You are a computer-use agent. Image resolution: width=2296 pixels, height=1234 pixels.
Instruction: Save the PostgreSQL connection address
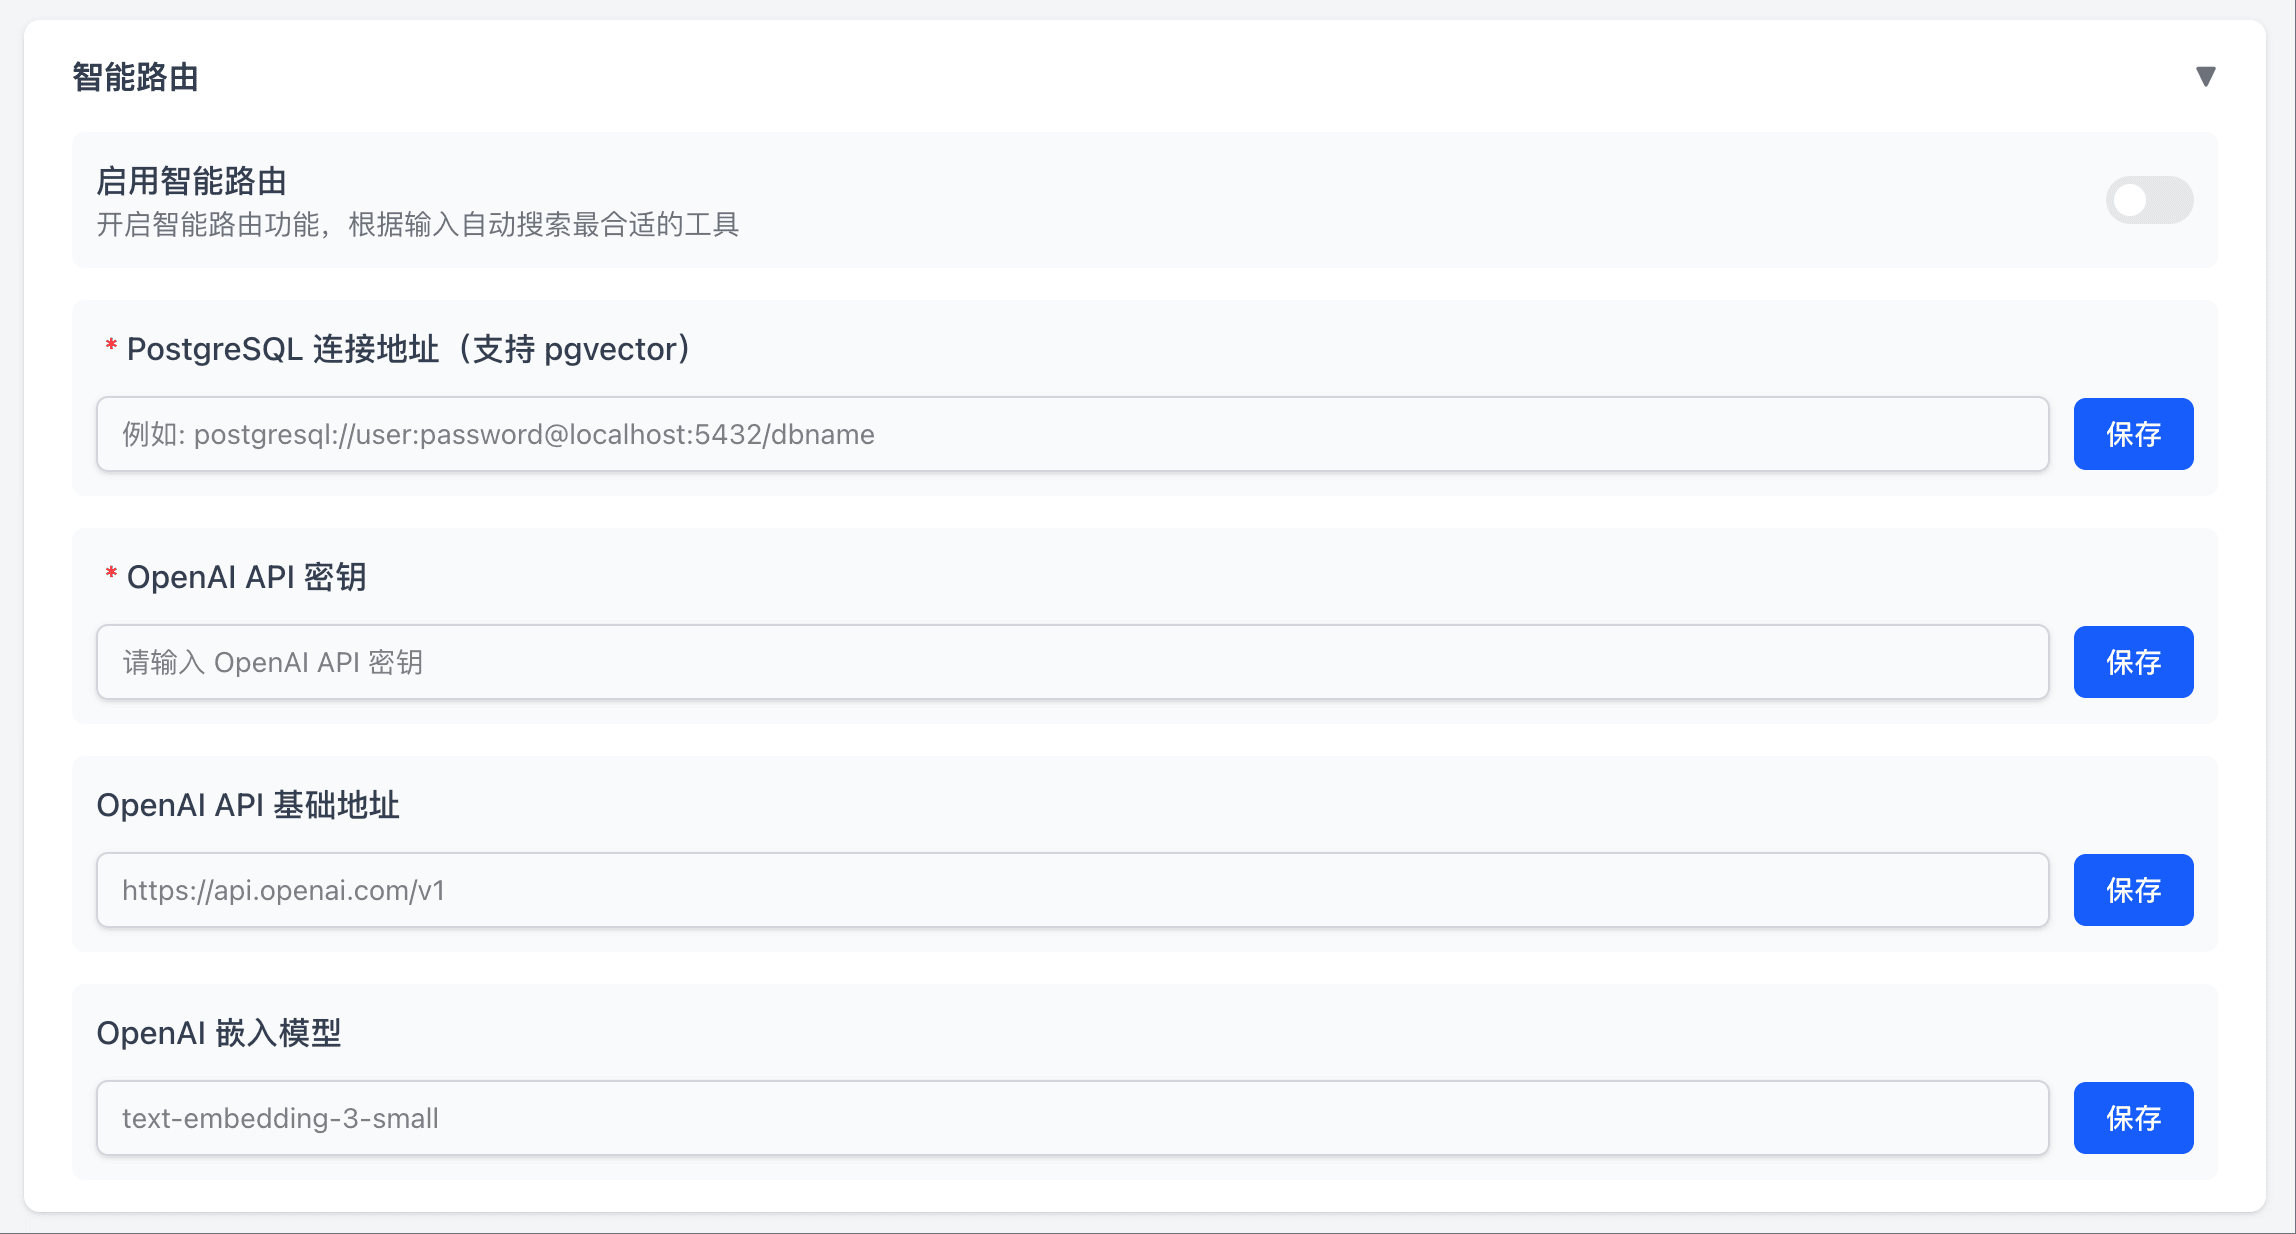[2133, 434]
